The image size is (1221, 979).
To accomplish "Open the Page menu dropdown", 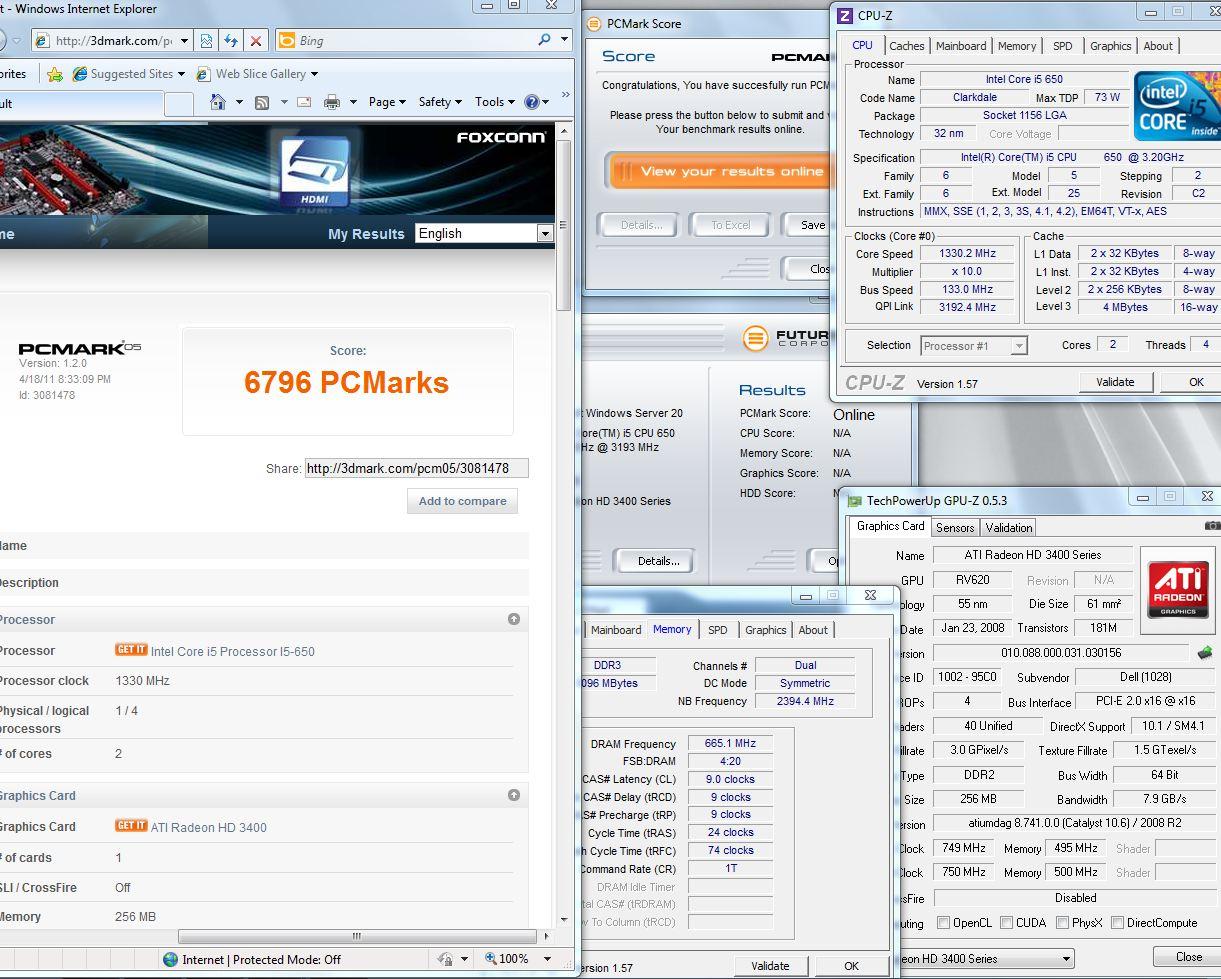I will click(x=387, y=102).
